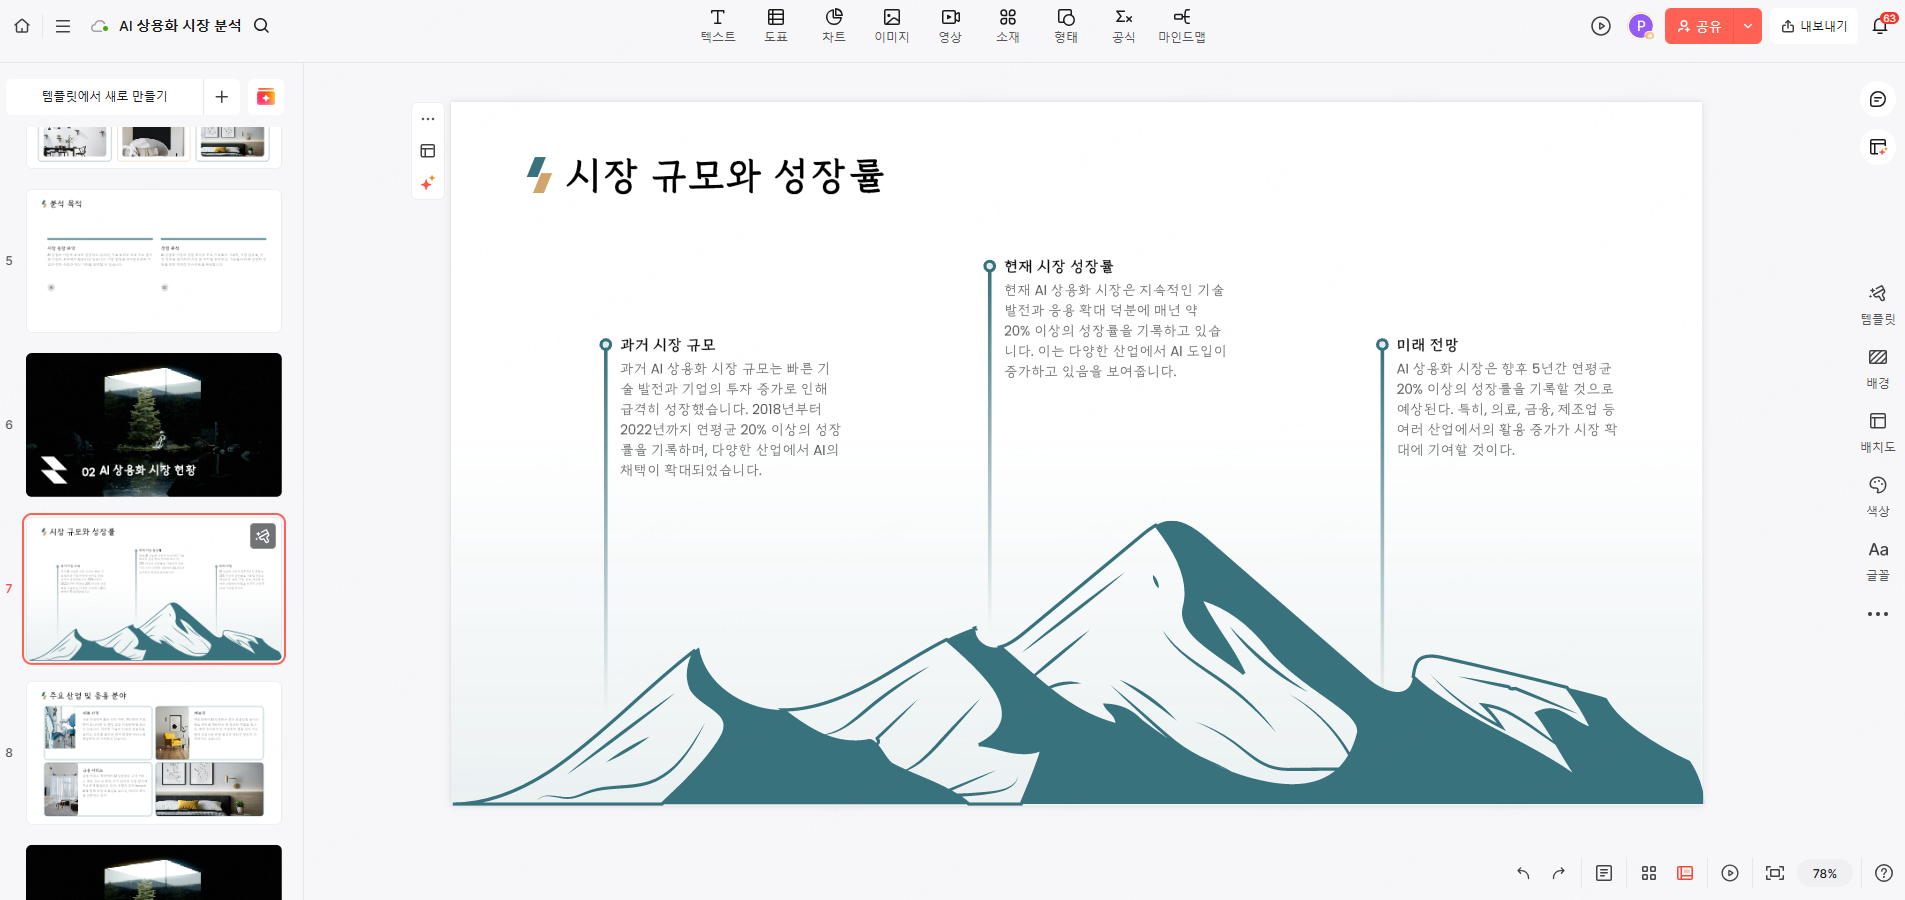Open the 색상 color theme panel

tap(1878, 497)
